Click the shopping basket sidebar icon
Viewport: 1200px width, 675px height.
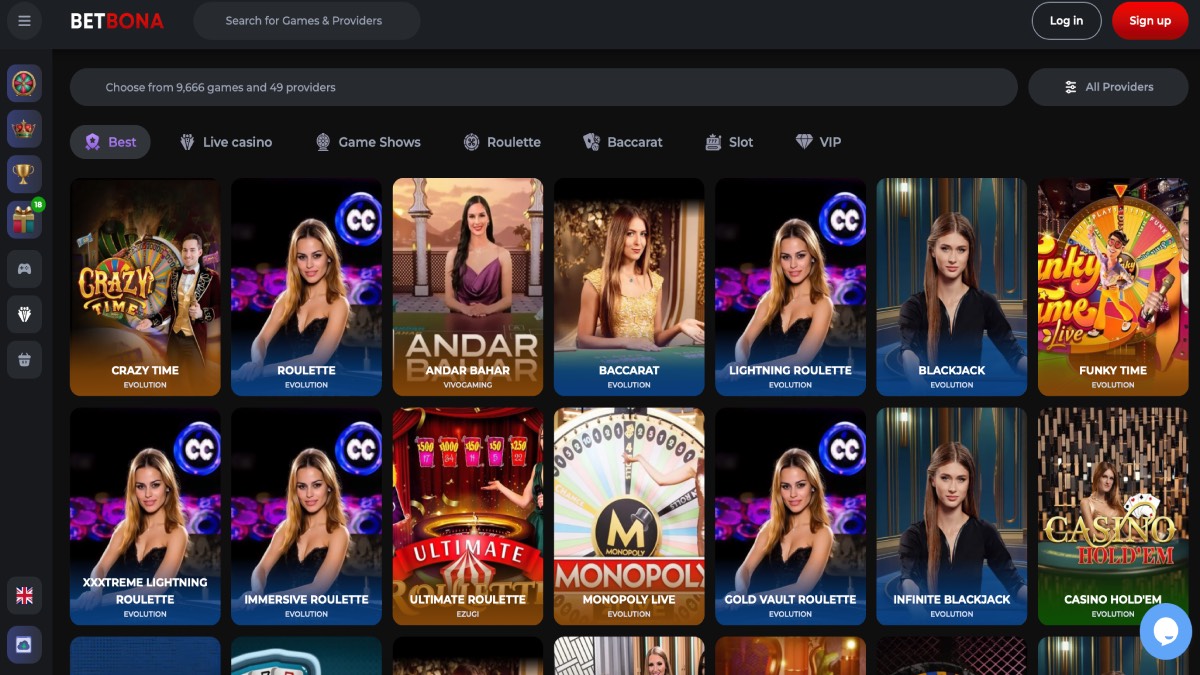(x=24, y=359)
